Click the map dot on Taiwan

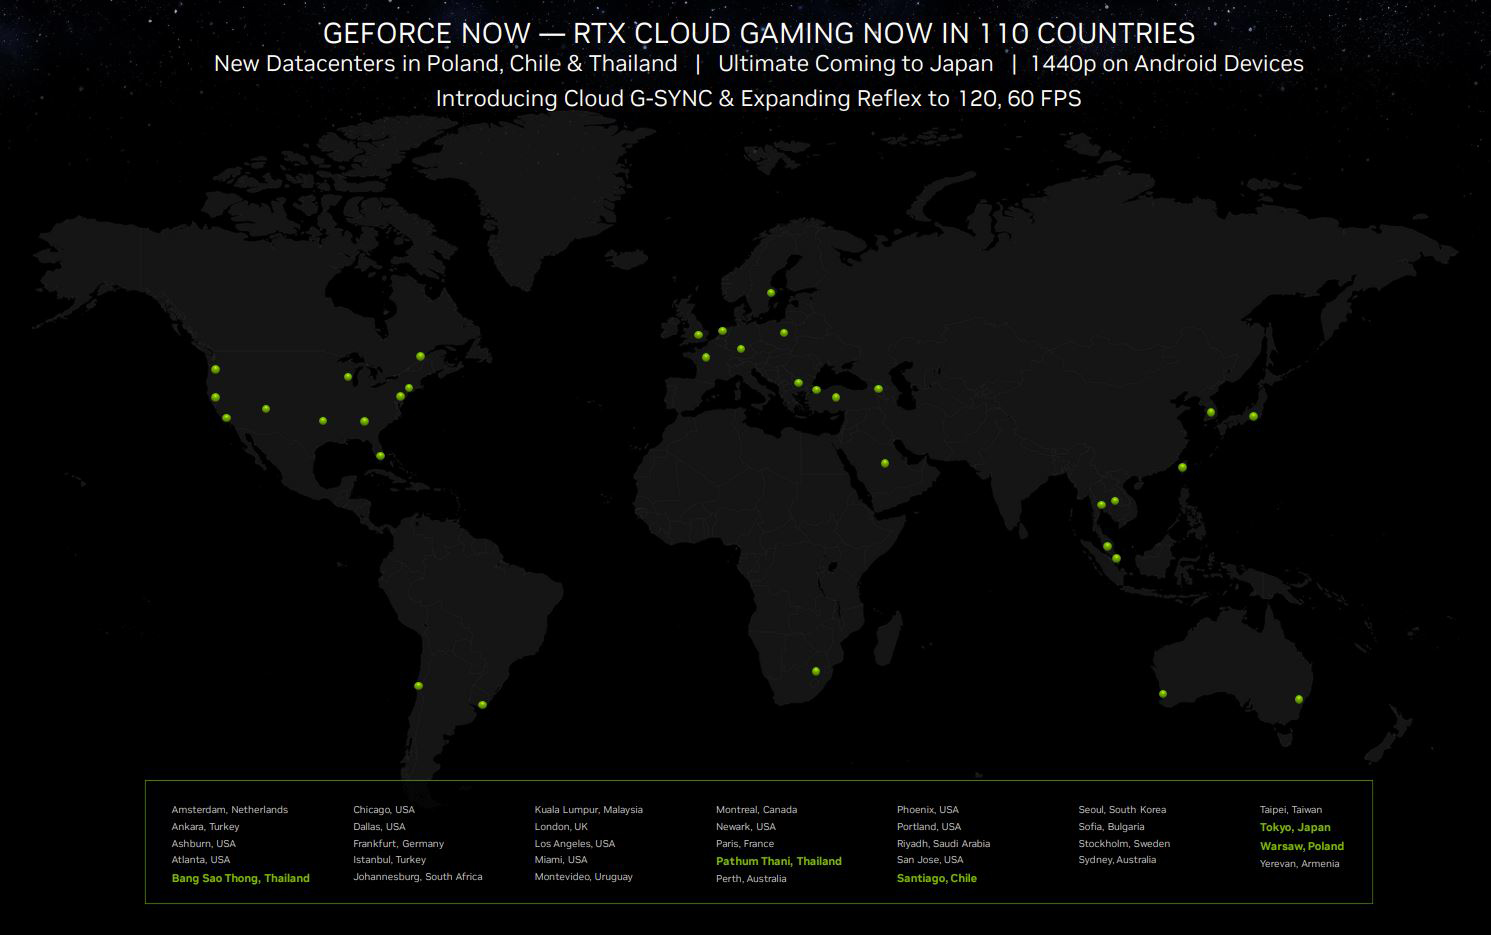click(x=1182, y=467)
